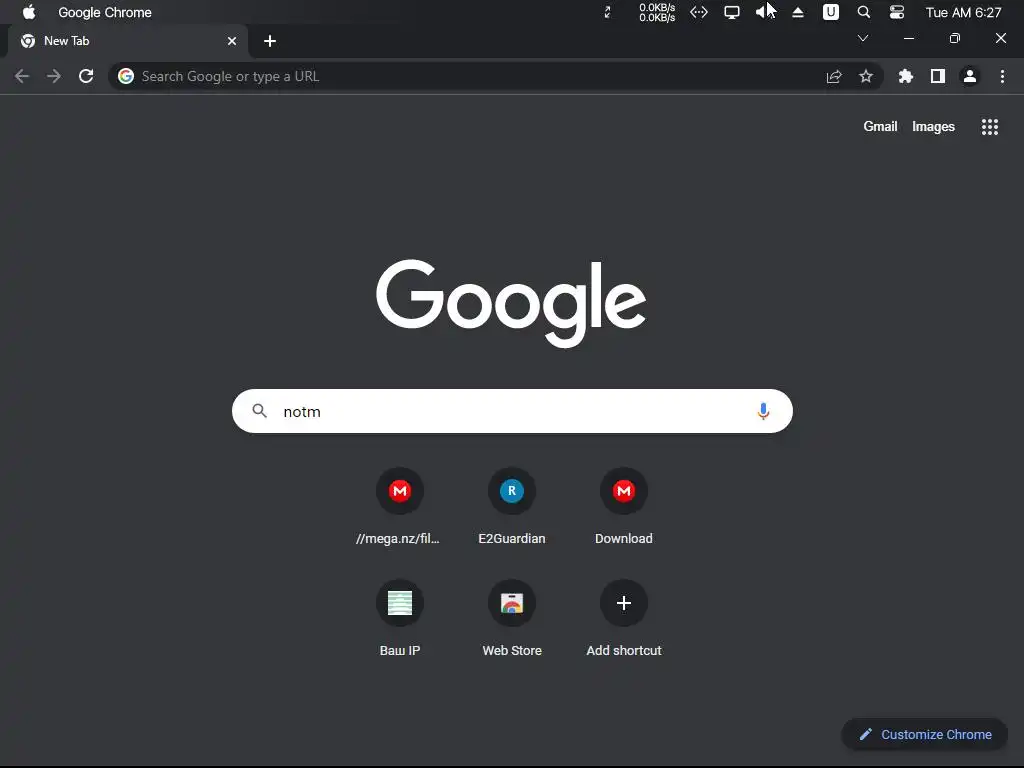Open the clock showing Tue AM 6:27

click(x=963, y=12)
